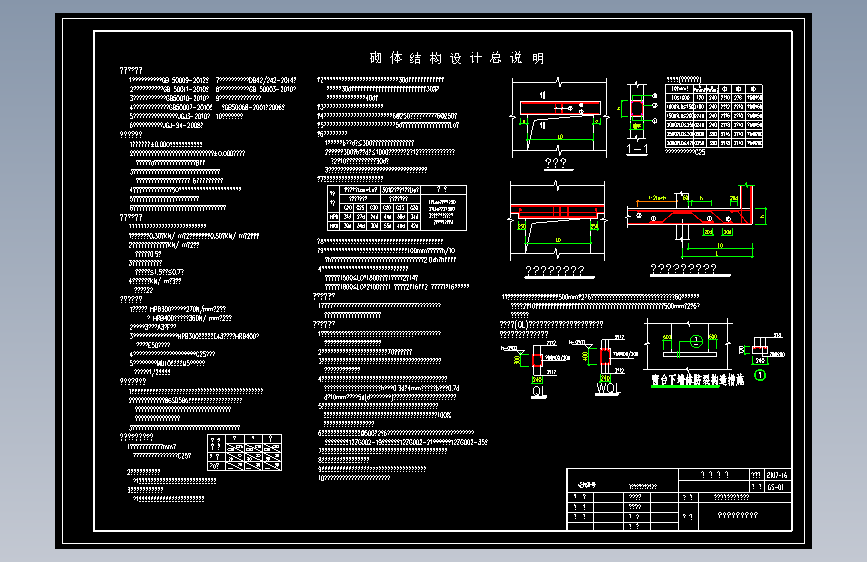Pick the red WQL beam section rectangle
This screenshot has width=867, height=562.
[x=605, y=356]
